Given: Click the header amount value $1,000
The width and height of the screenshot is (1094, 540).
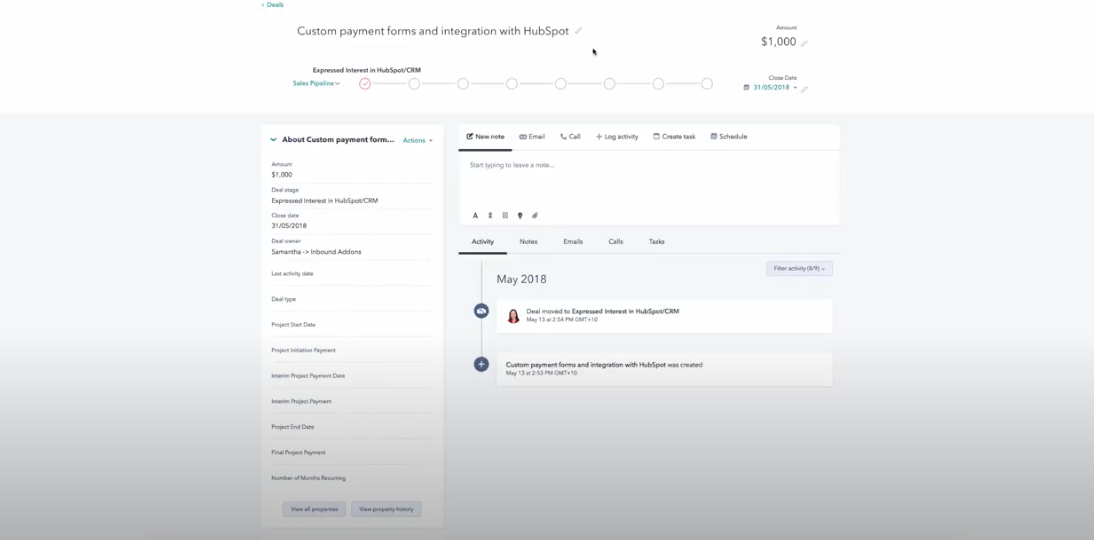Looking at the screenshot, I should 778,42.
